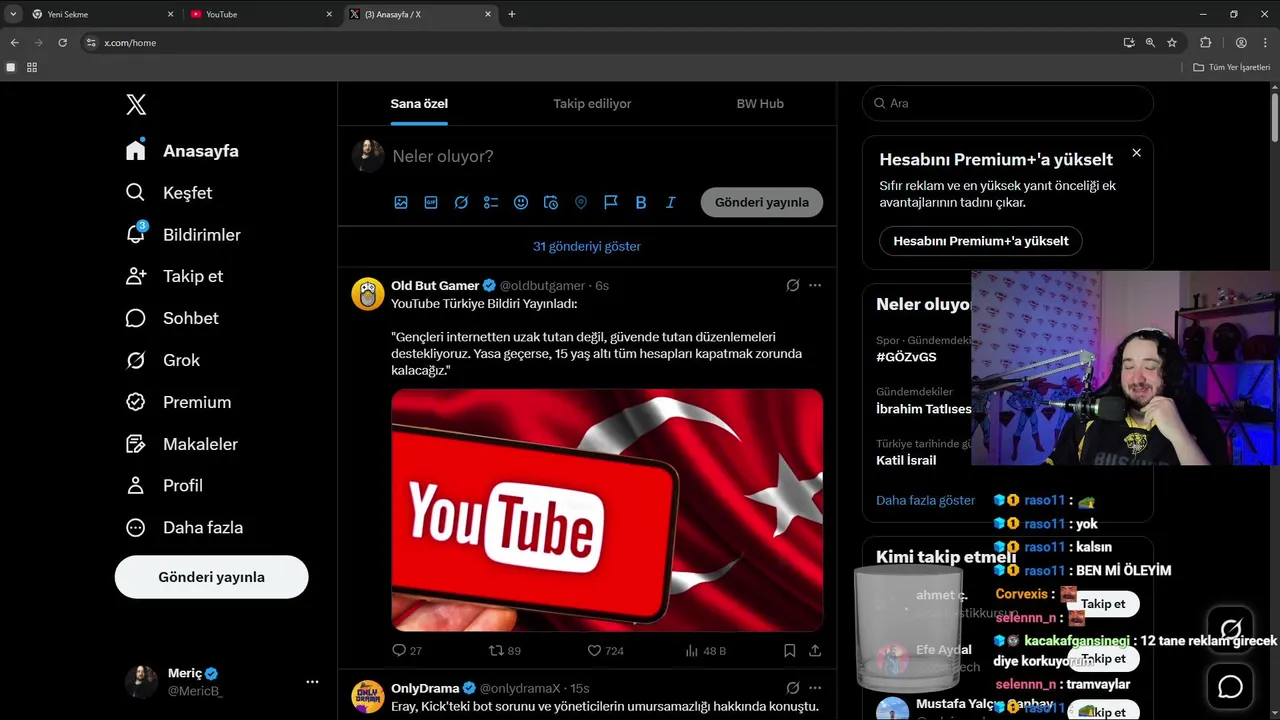The width and height of the screenshot is (1280, 720).
Task: Bookmark this page star icon
Action: [x=1172, y=43]
